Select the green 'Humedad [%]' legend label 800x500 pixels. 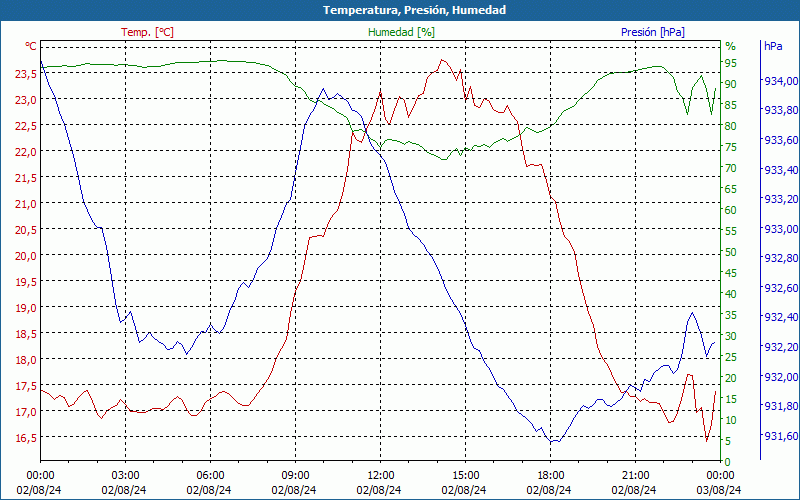[x=401, y=32]
